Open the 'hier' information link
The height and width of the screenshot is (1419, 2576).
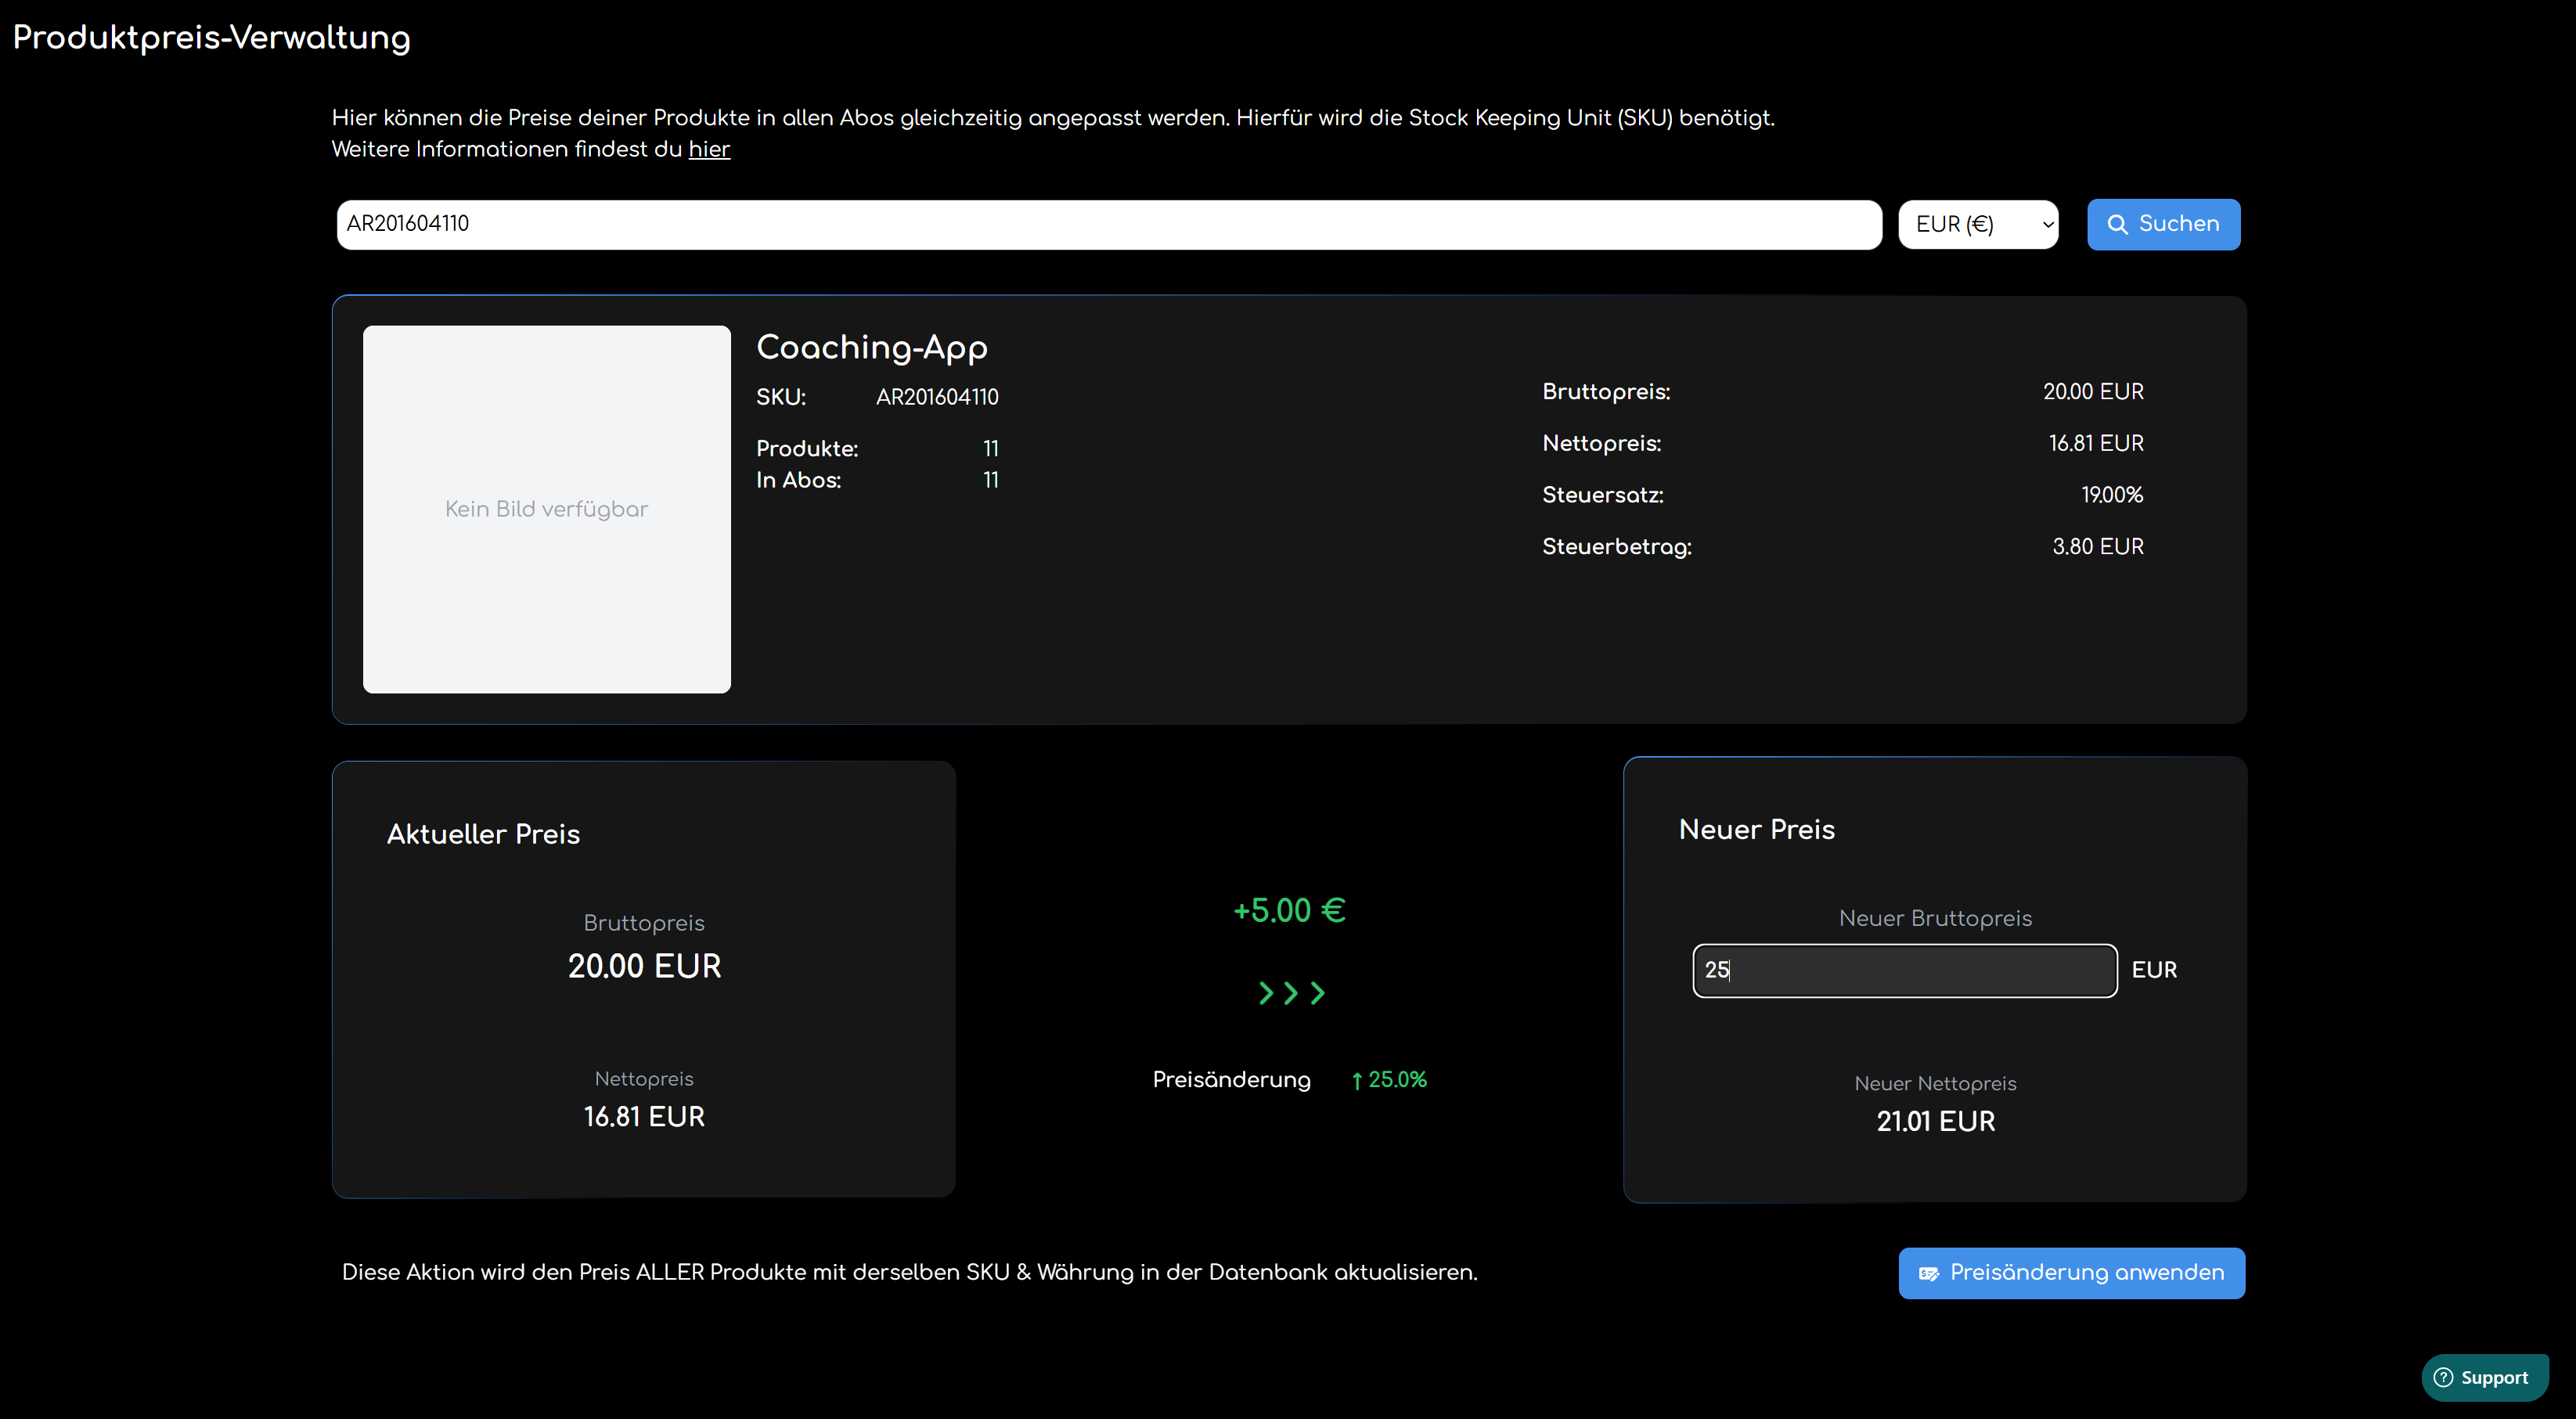(709, 149)
